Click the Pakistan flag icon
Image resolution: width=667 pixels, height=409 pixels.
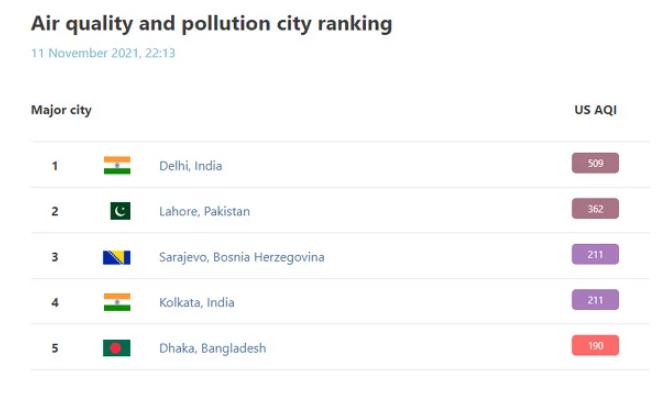click(120, 211)
